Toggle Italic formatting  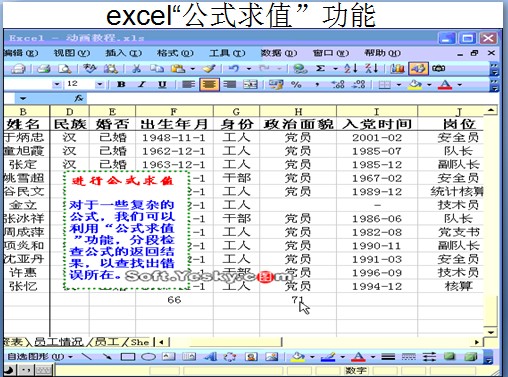[142, 85]
